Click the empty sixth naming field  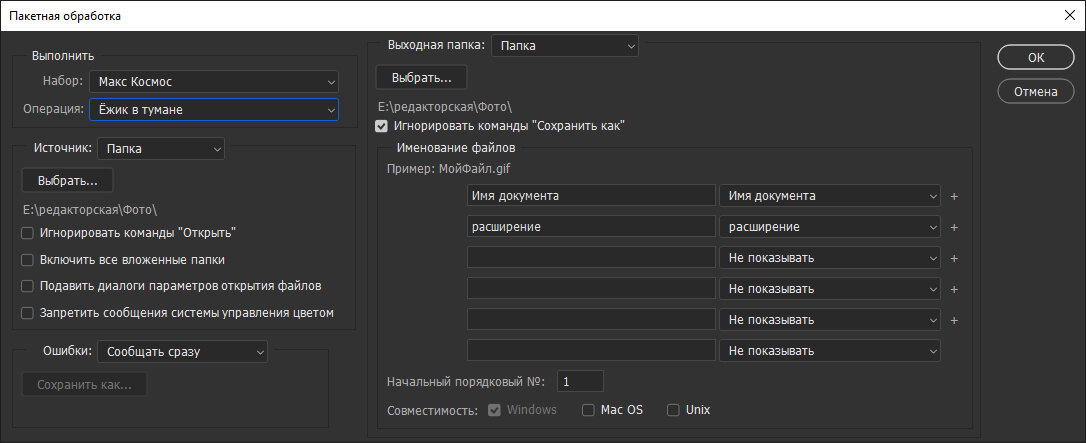pos(591,350)
